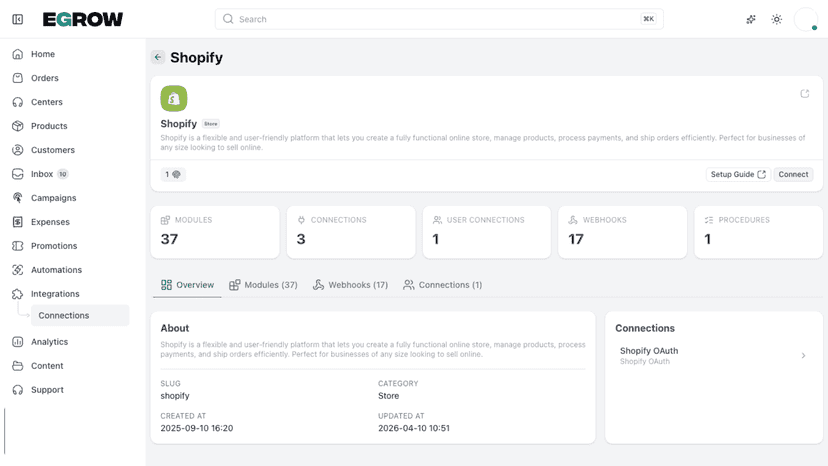Click the Modules 37 stat card
Screen dimensions: 828x466
click(215, 232)
